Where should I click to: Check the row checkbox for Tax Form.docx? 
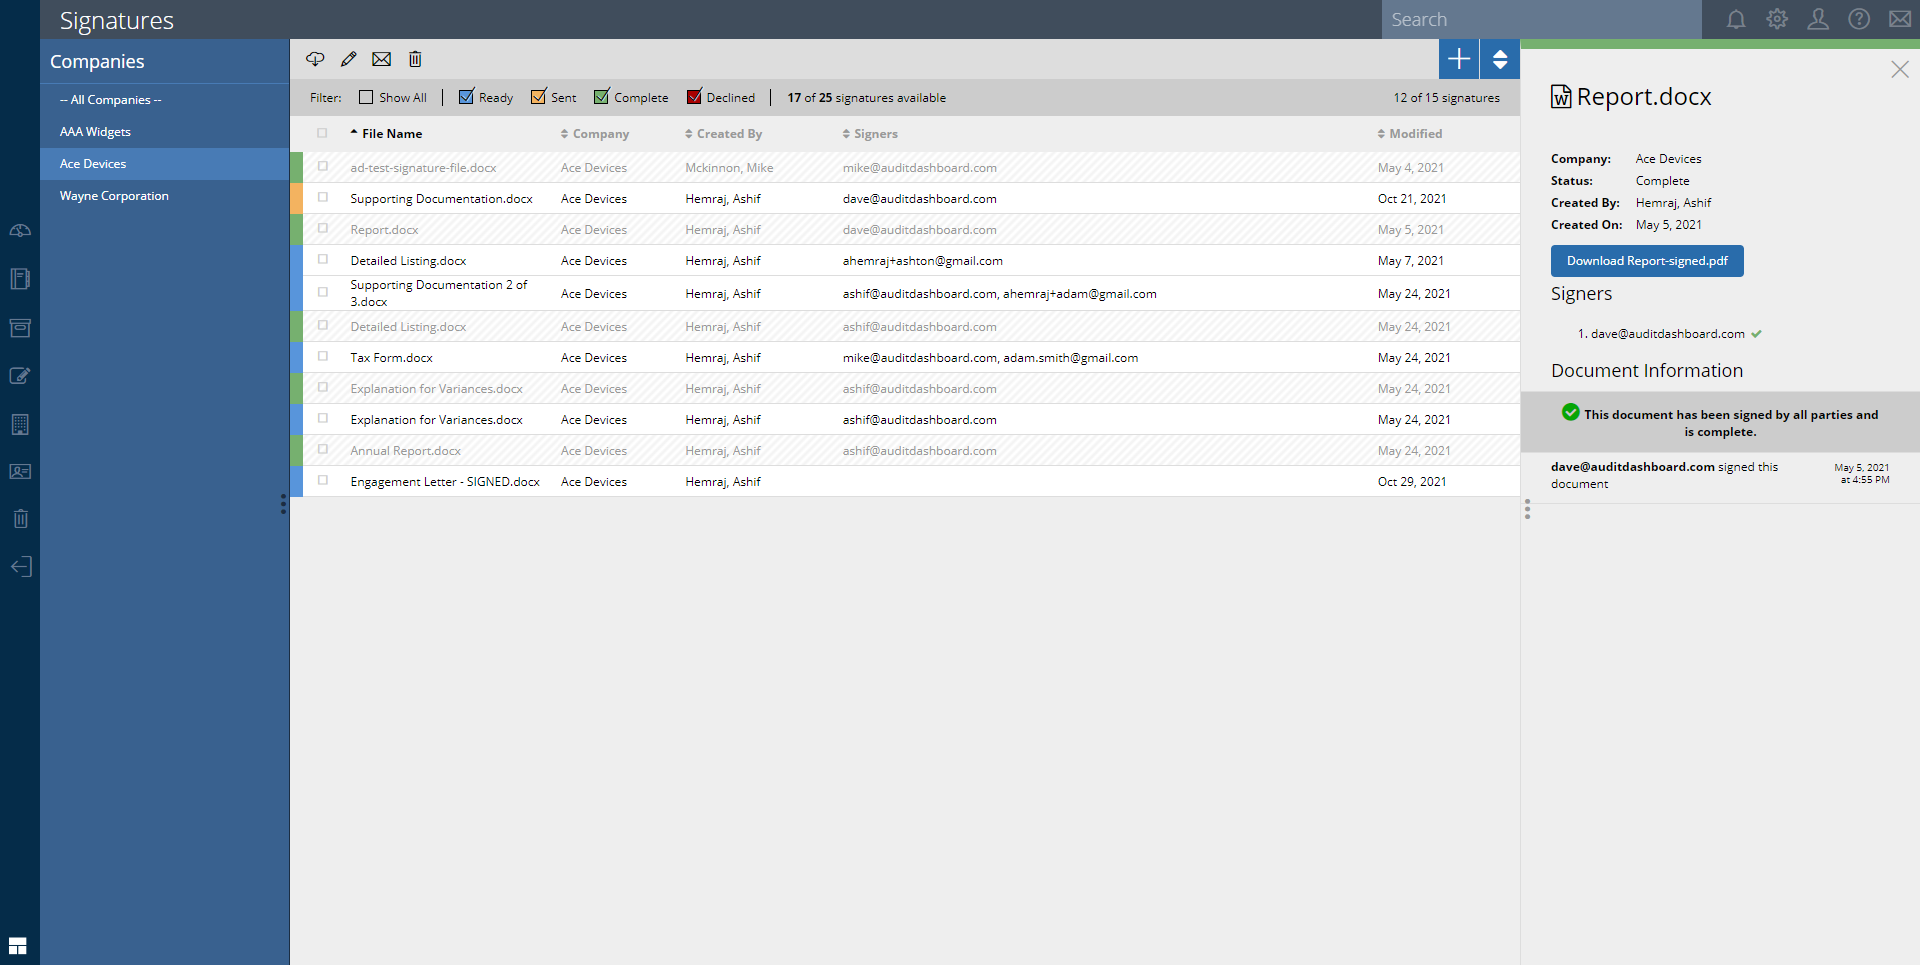coord(322,356)
